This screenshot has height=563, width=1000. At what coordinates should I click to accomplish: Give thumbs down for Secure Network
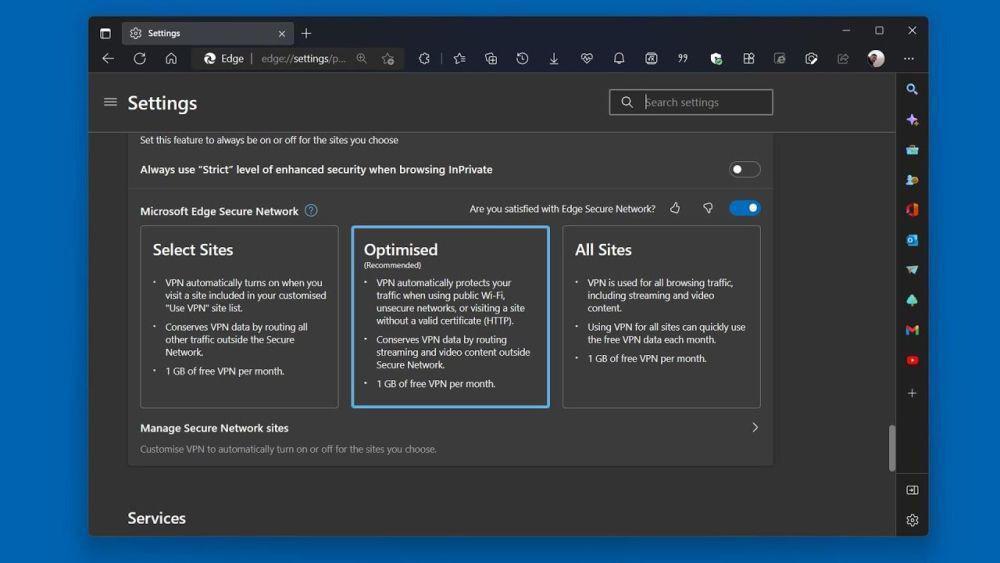point(708,208)
